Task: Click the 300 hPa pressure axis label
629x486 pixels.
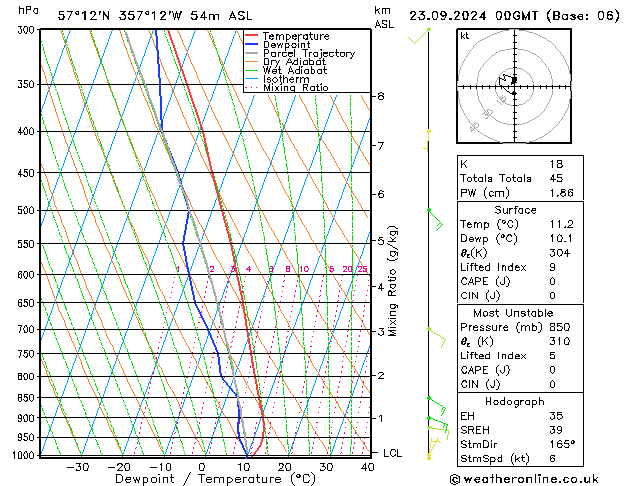Action: point(26,30)
